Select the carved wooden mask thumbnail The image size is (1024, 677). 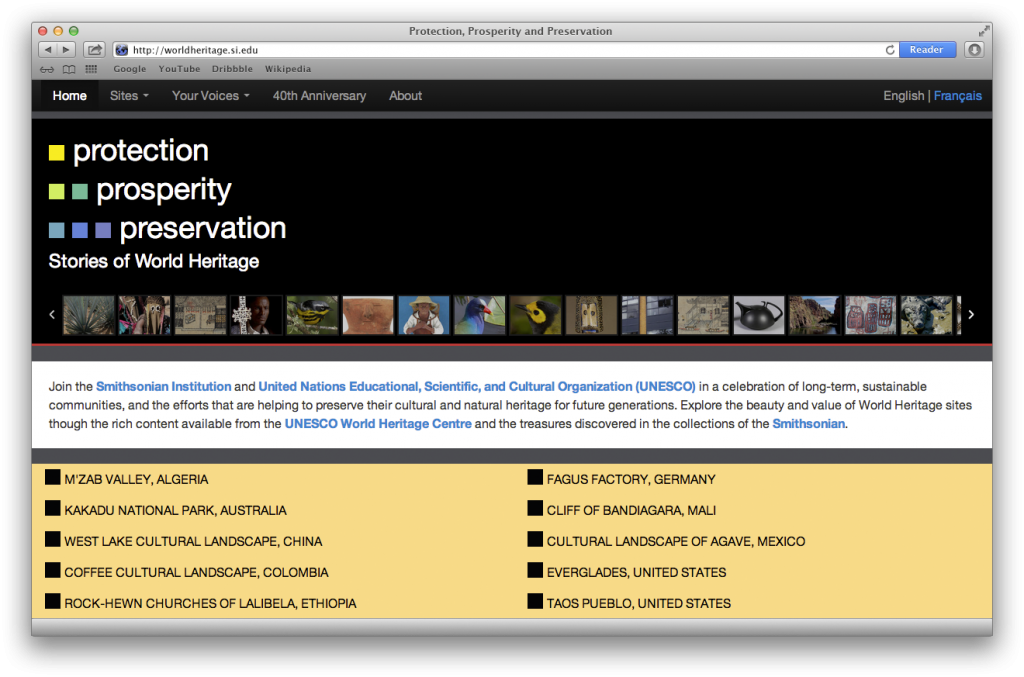592,315
